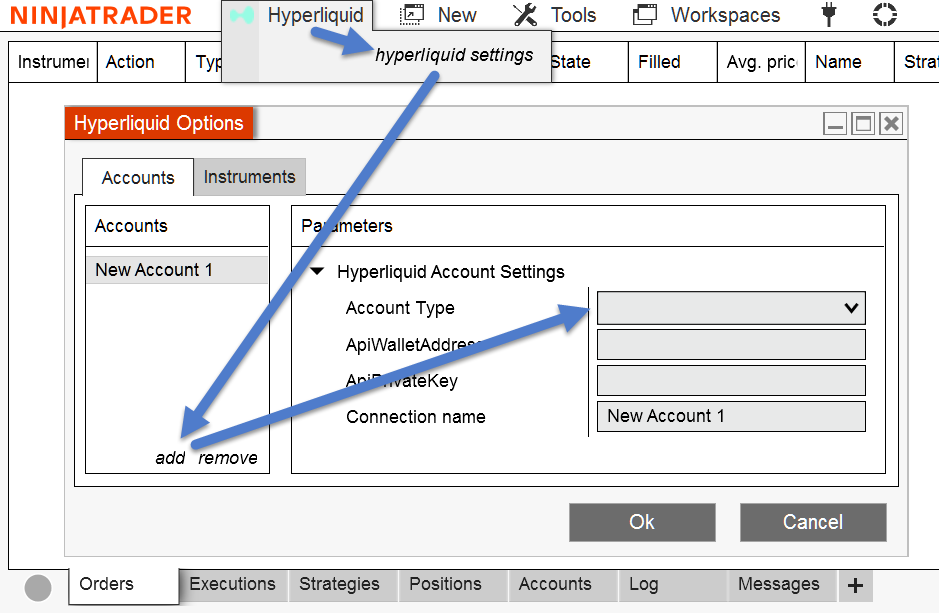This screenshot has width=939, height=613.
Task: Click the Hyperliquid logo icon in menu bar
Action: coord(241,16)
